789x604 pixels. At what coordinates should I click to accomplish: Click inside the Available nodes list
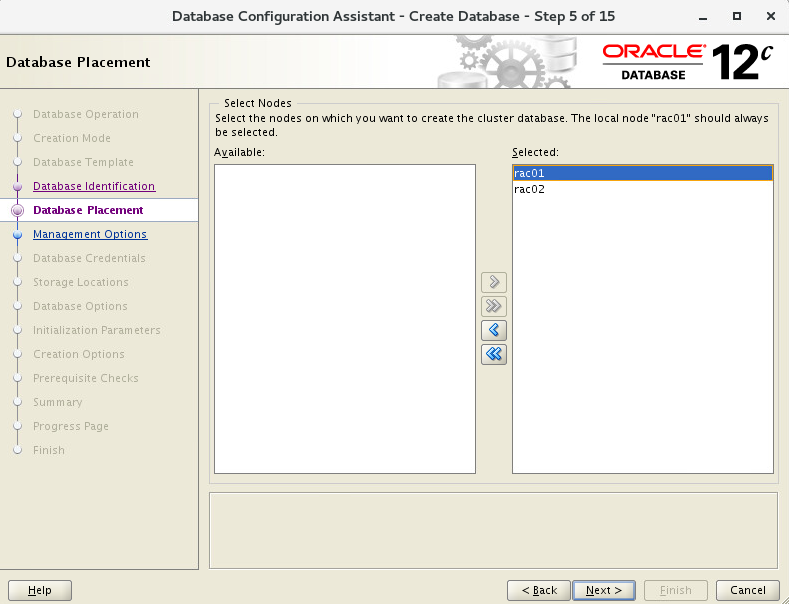(345, 319)
